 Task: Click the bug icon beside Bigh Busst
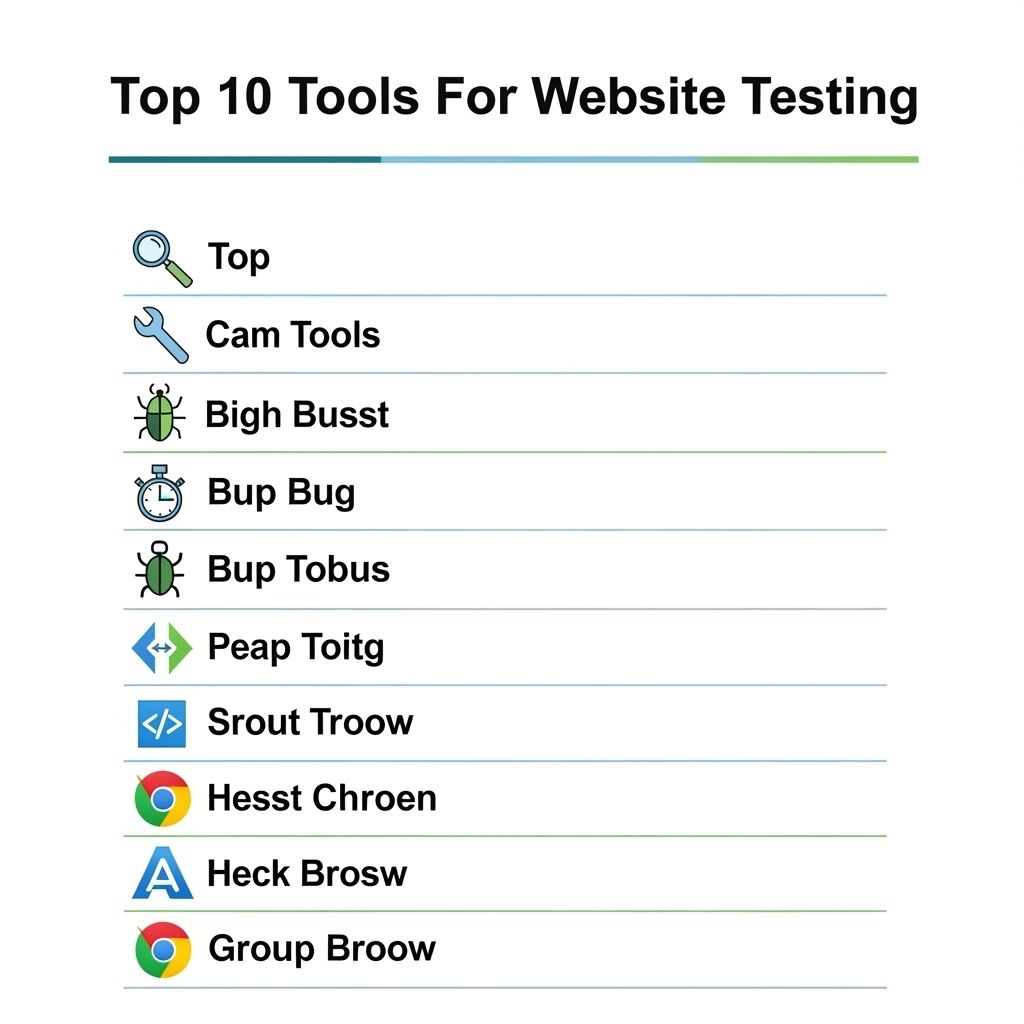(160, 414)
